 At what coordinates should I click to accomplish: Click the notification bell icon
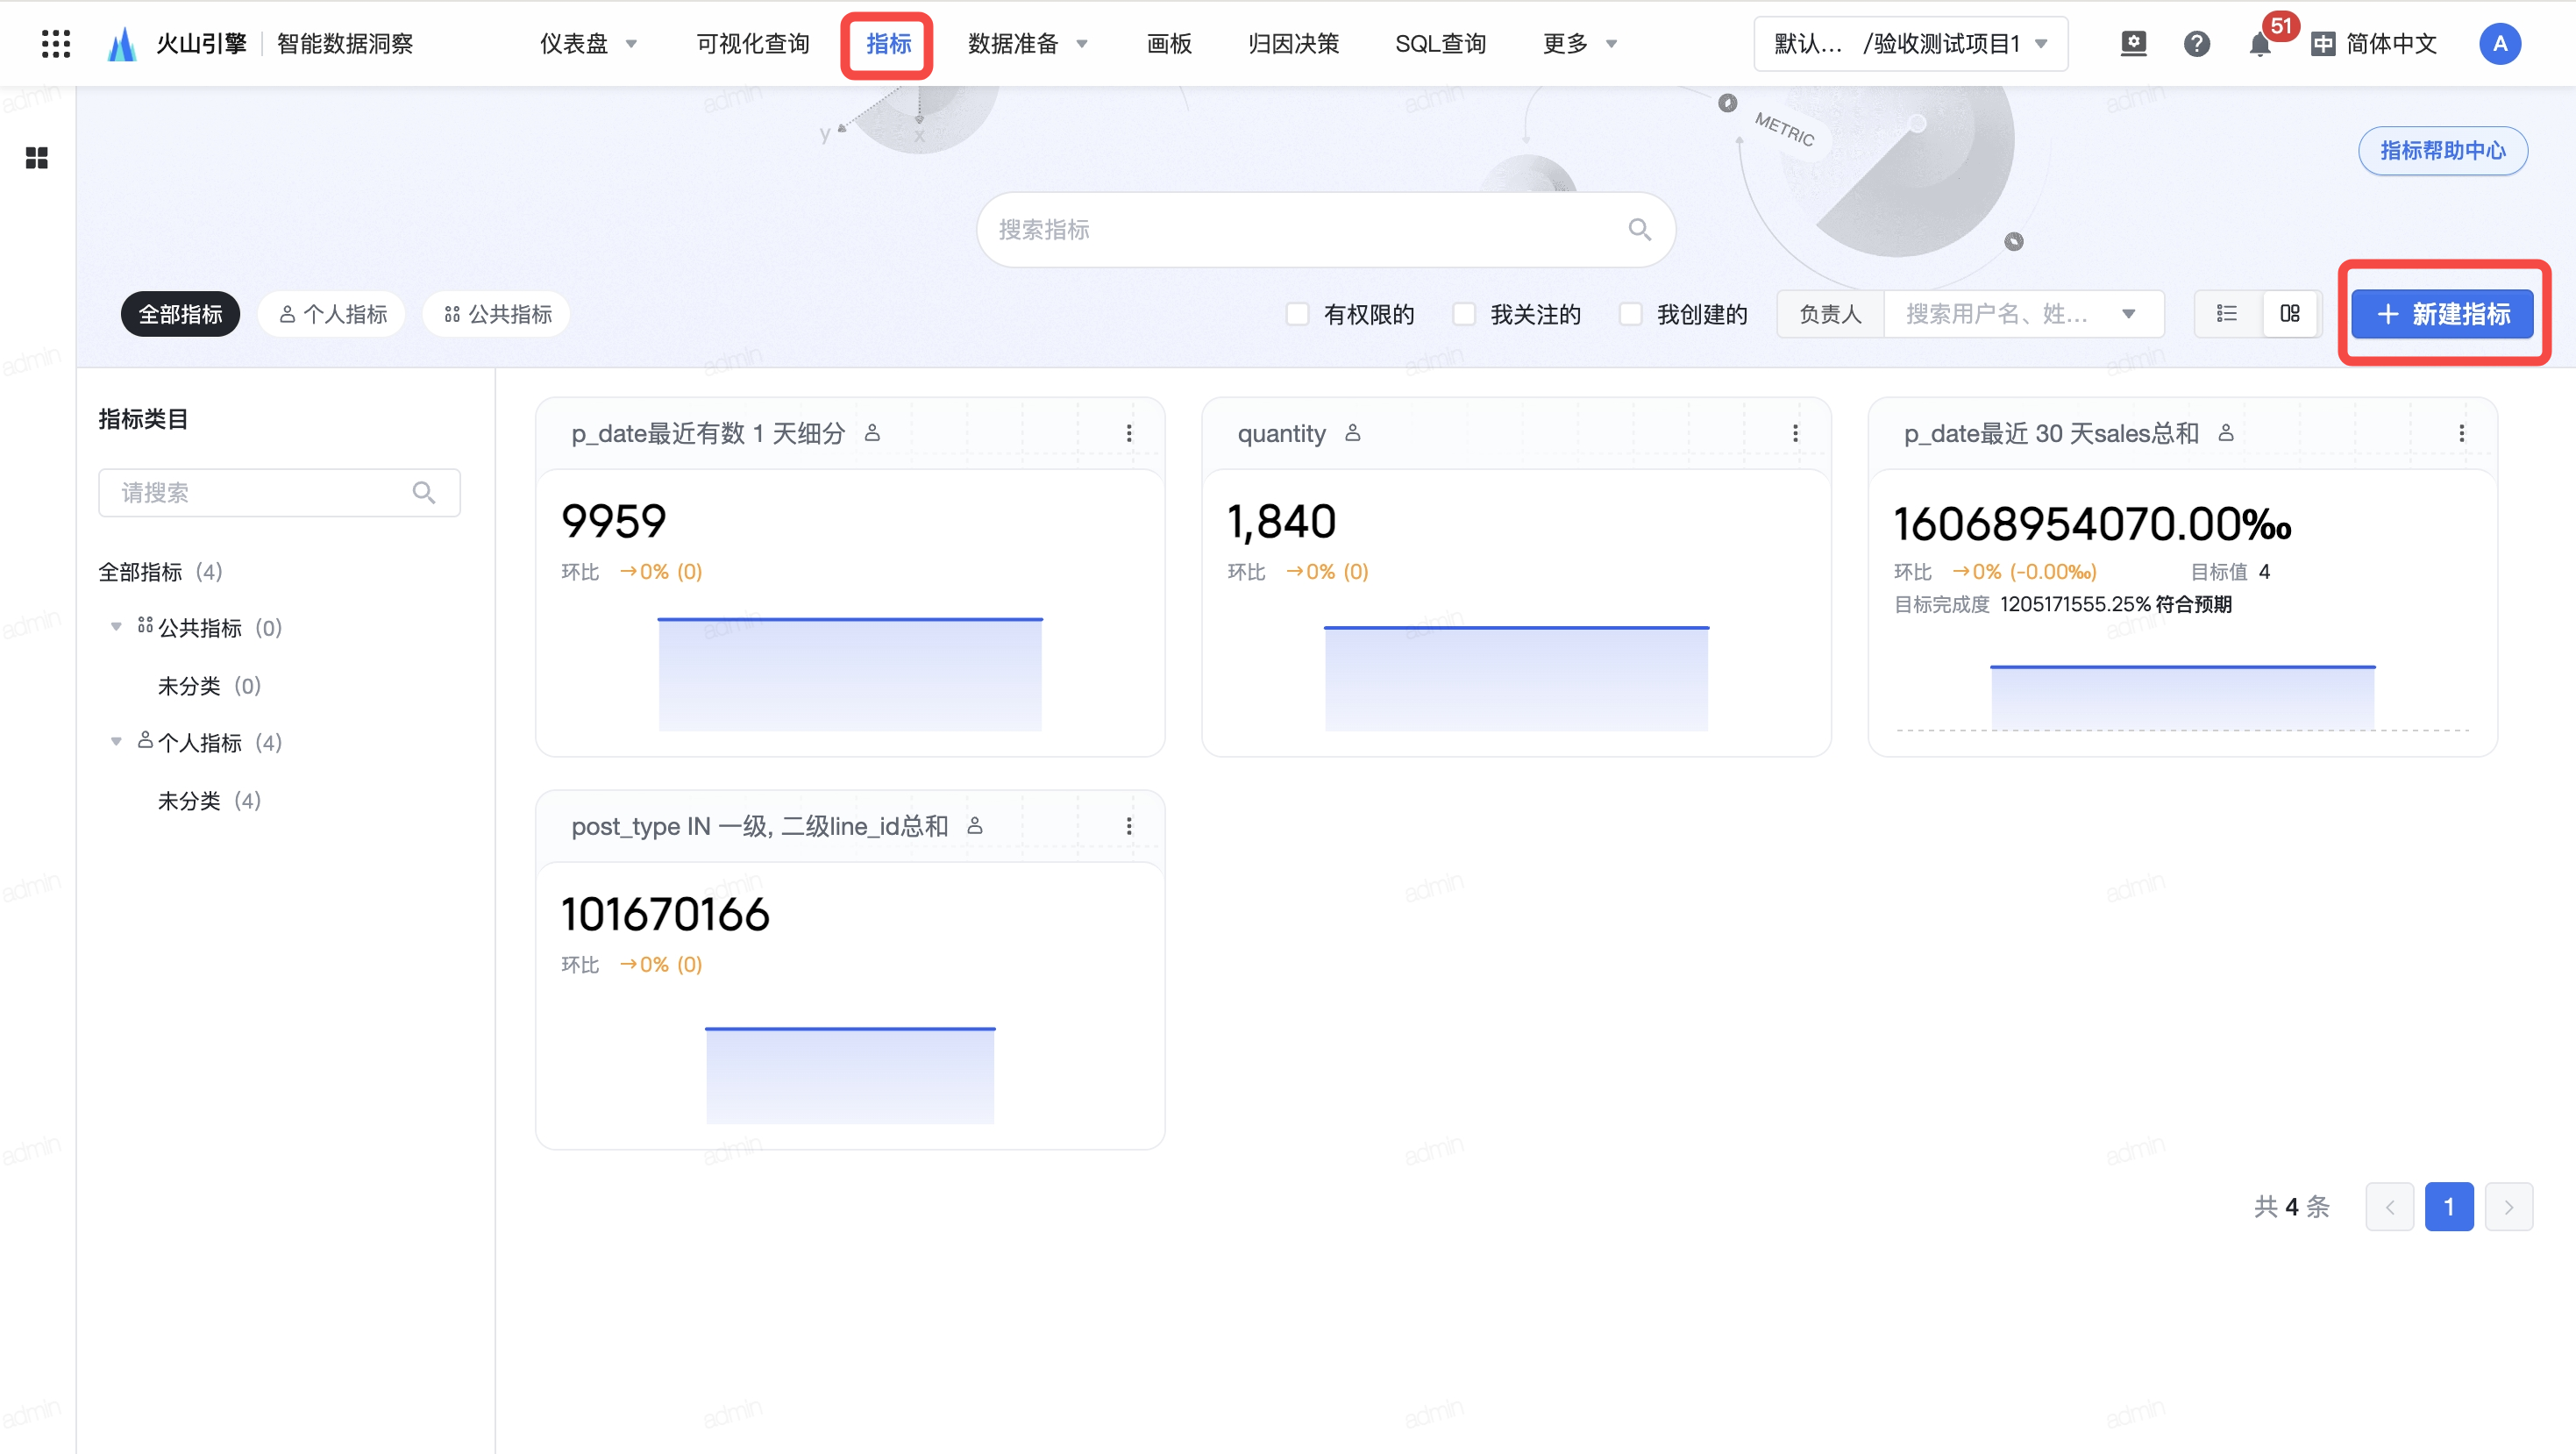(x=2259, y=44)
